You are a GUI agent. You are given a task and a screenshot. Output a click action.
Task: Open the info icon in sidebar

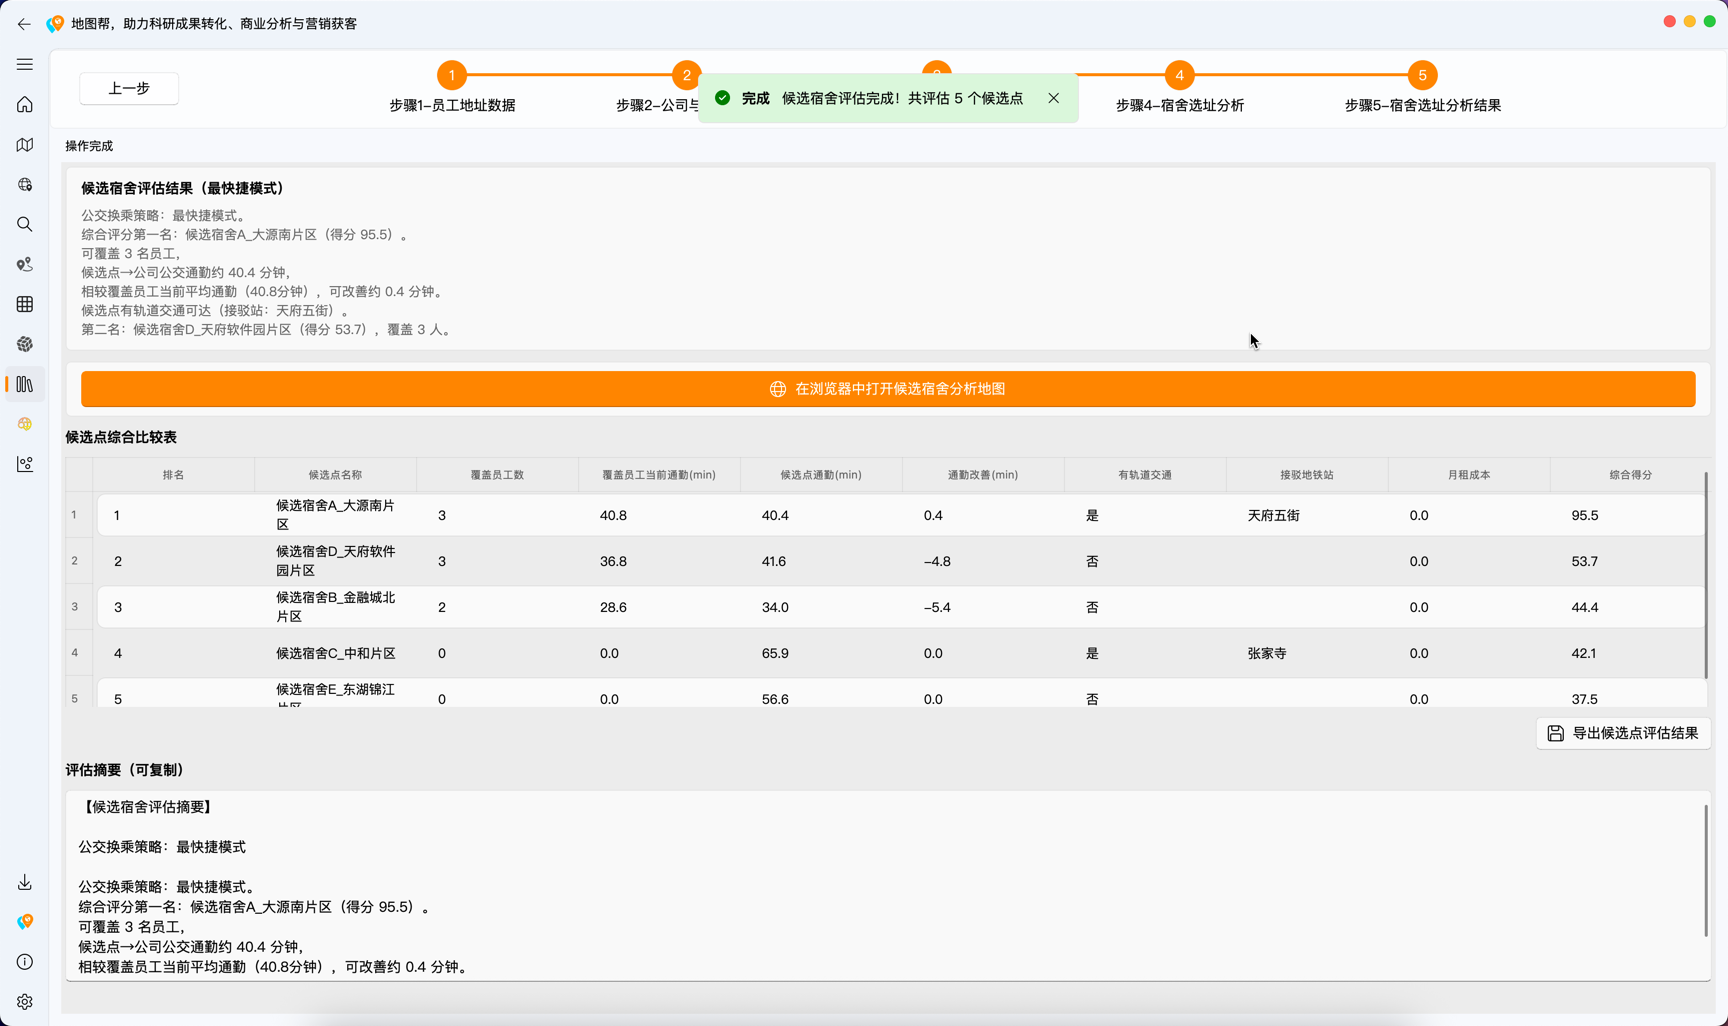25,962
